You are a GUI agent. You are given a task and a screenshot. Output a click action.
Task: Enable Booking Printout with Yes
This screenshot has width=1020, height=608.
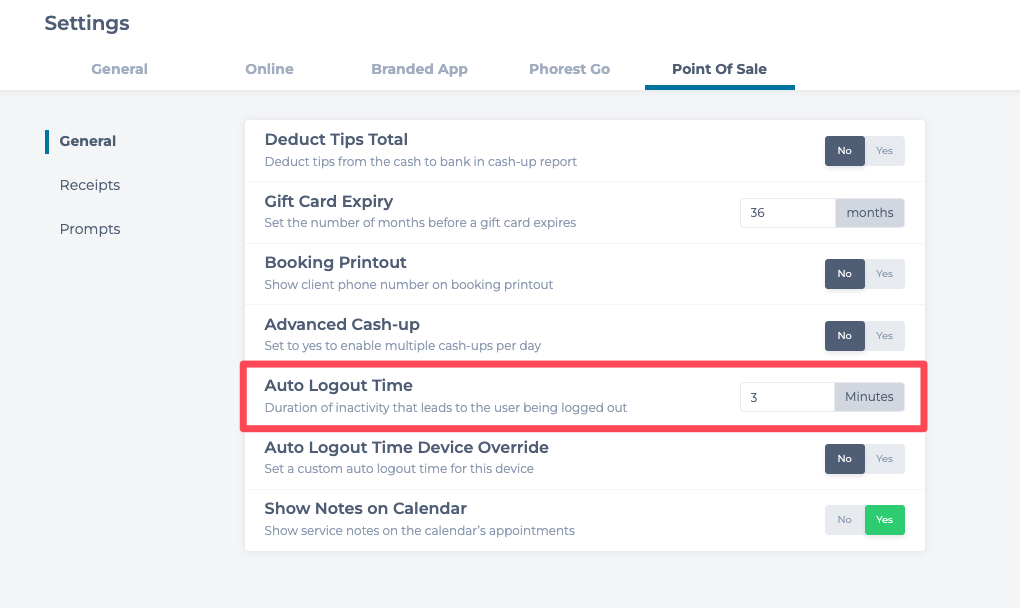pyautogui.click(x=885, y=274)
